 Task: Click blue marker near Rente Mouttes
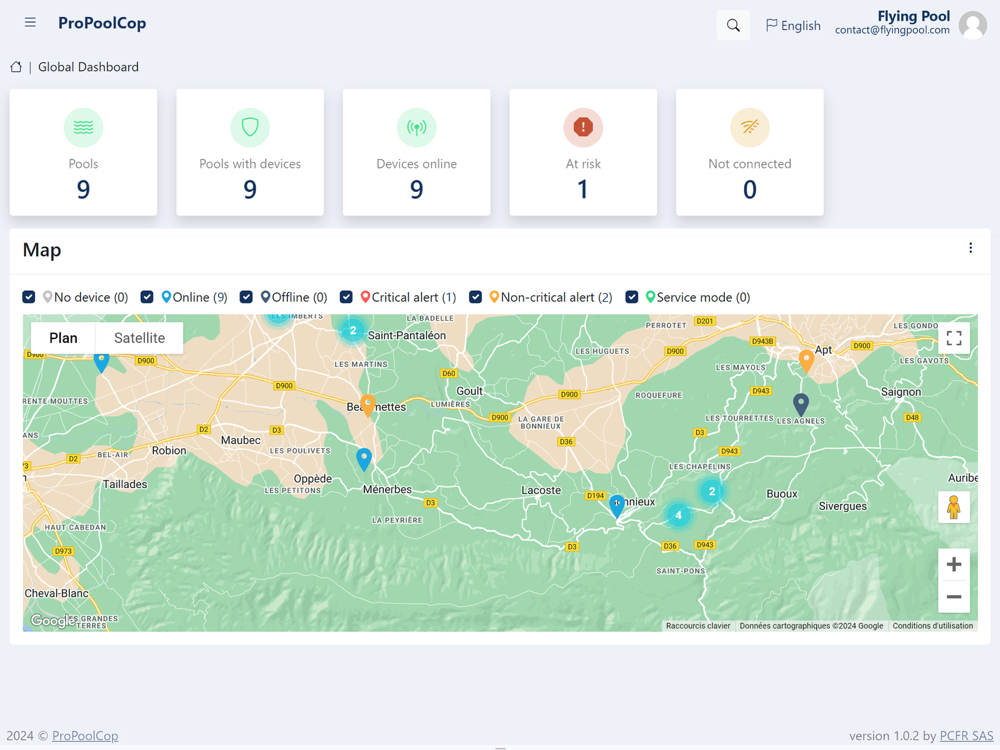[x=101, y=362]
